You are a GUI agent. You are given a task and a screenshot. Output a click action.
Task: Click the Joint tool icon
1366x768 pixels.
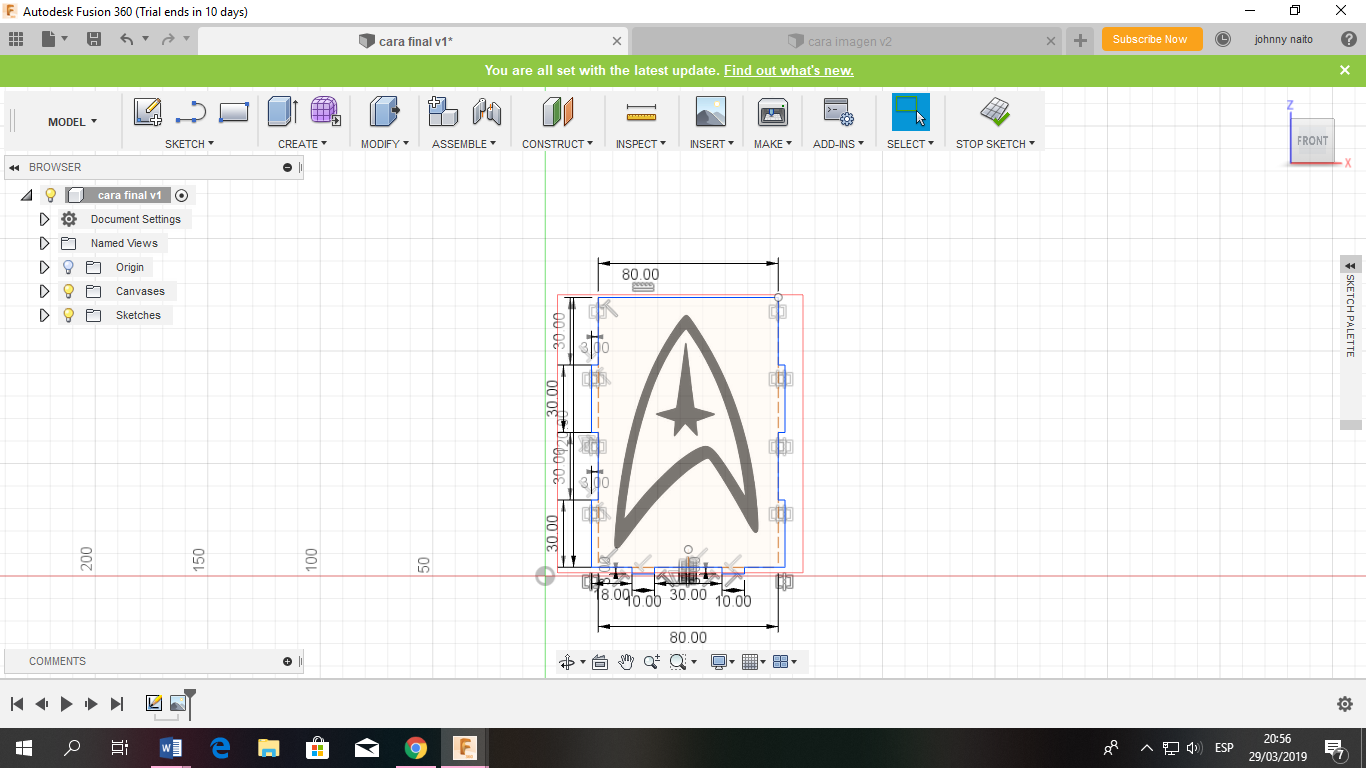486,111
